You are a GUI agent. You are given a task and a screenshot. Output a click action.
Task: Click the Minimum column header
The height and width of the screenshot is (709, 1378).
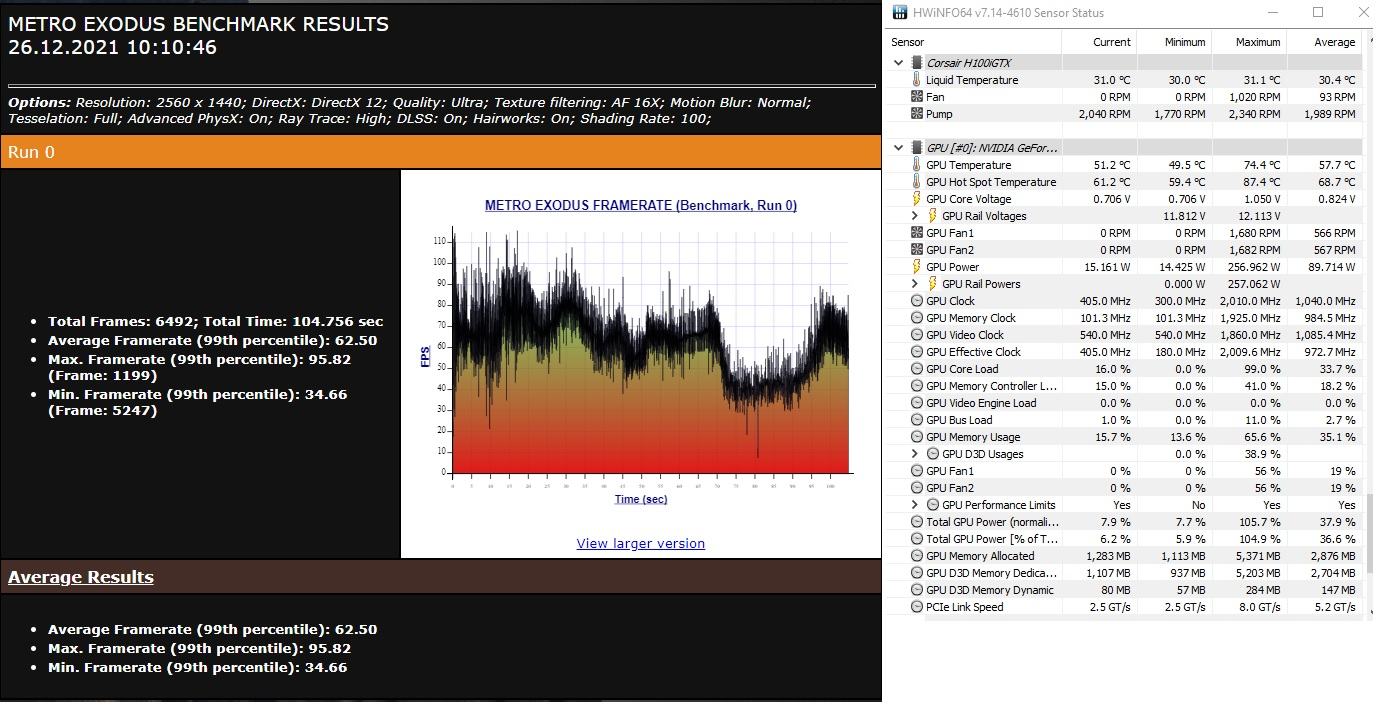1174,42
